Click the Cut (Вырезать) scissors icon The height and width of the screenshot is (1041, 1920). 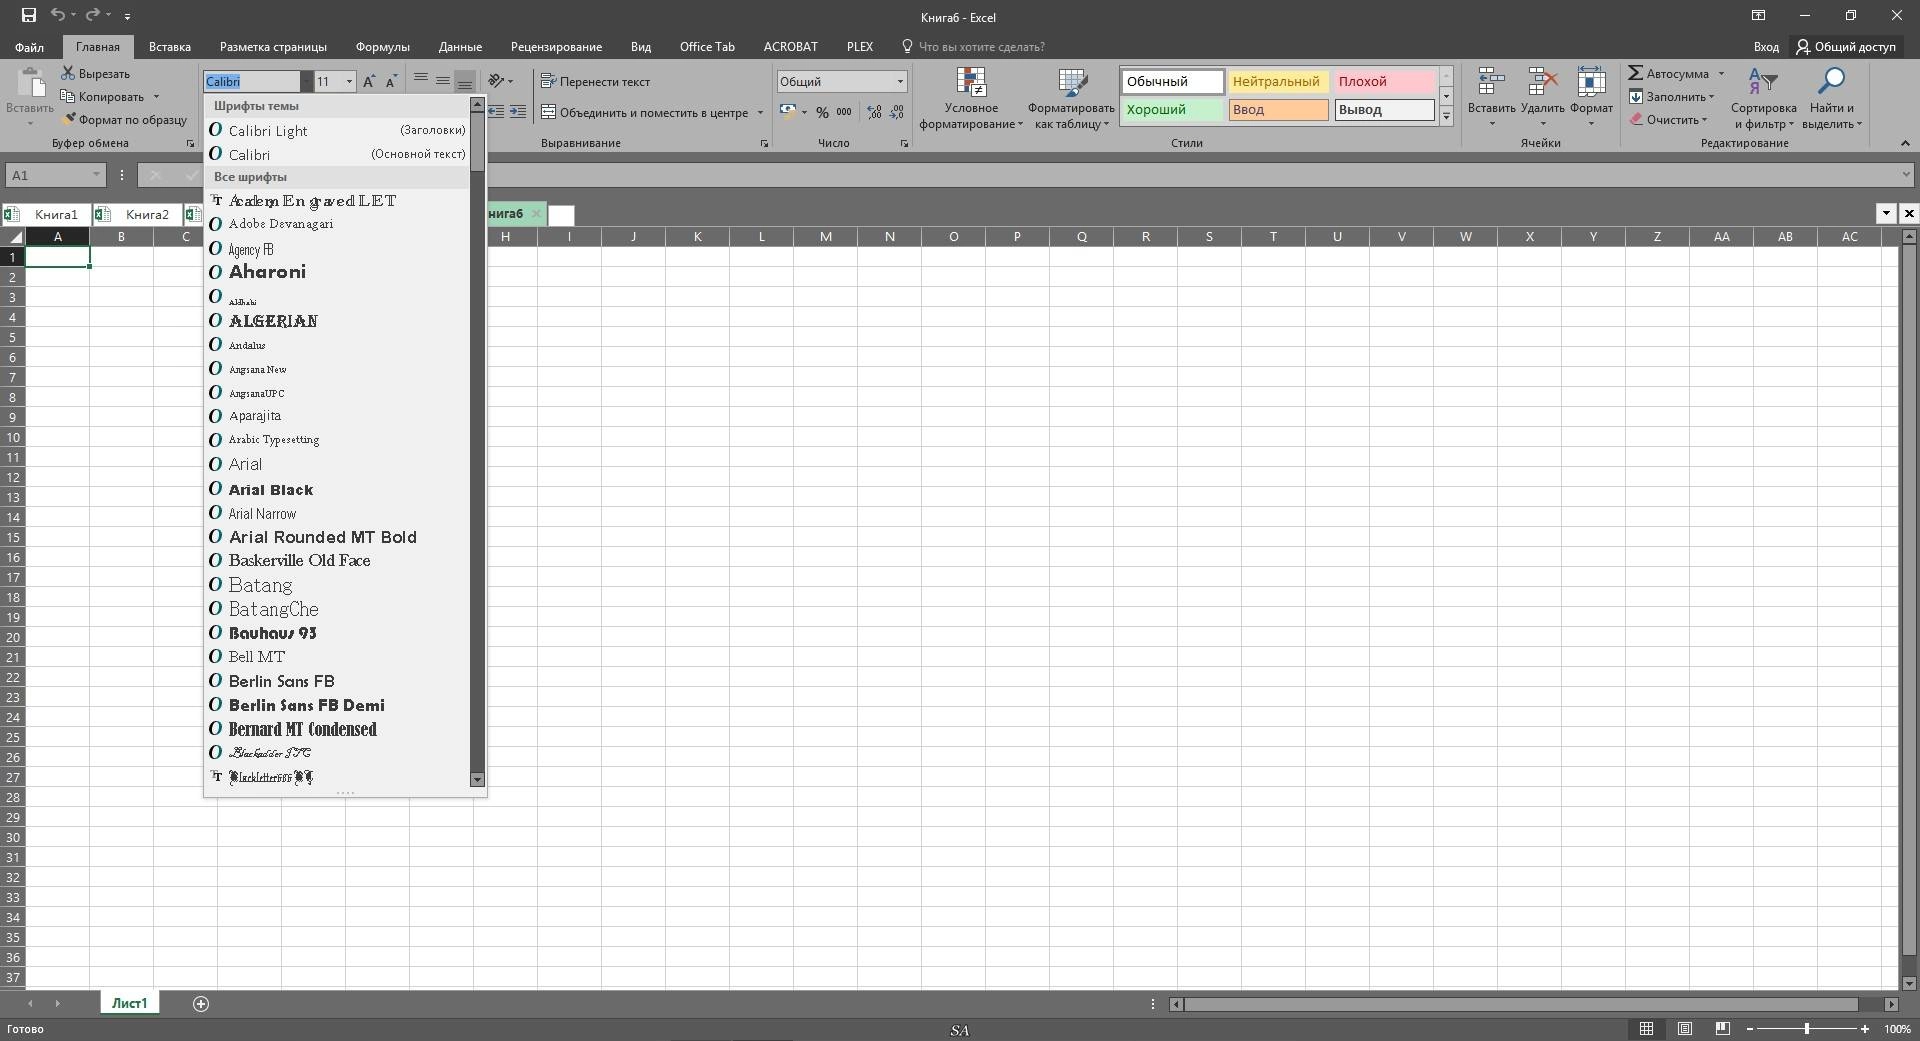coord(68,73)
